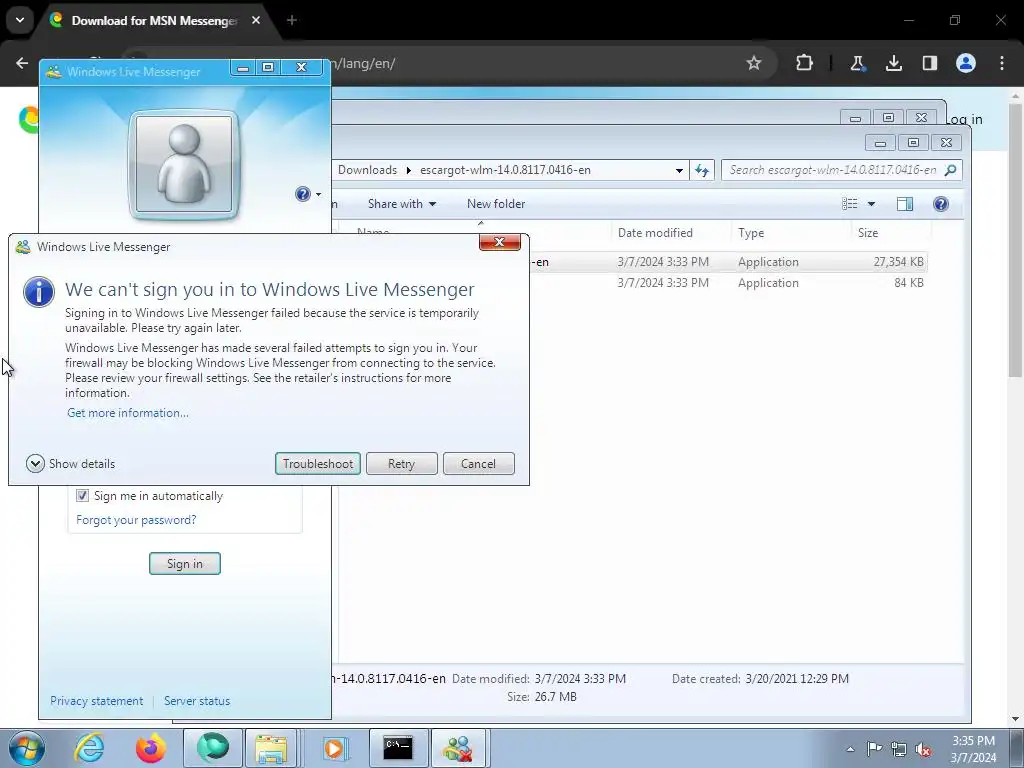This screenshot has height=768, width=1024.
Task: Open the taskbar clock showing 3:35 PM
Action: pos(973,749)
